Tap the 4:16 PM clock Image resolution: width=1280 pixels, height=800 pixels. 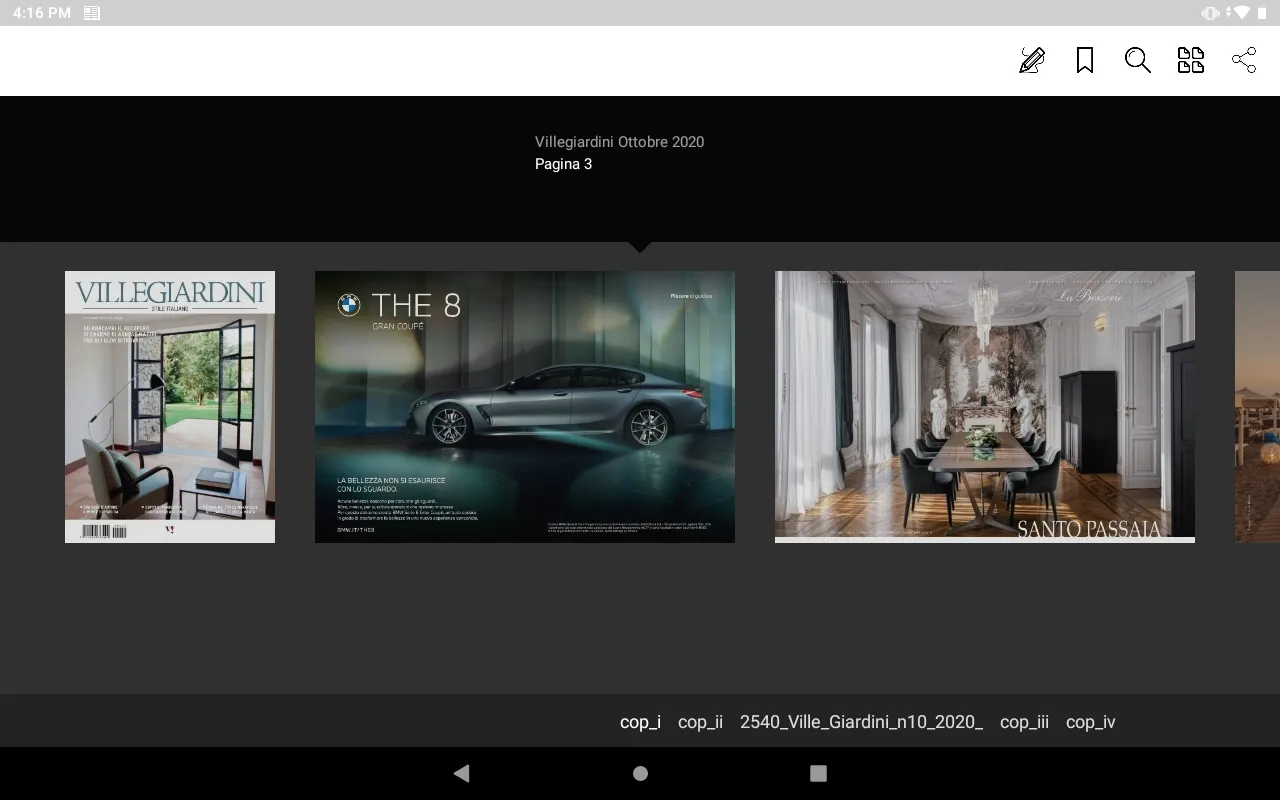(x=41, y=13)
